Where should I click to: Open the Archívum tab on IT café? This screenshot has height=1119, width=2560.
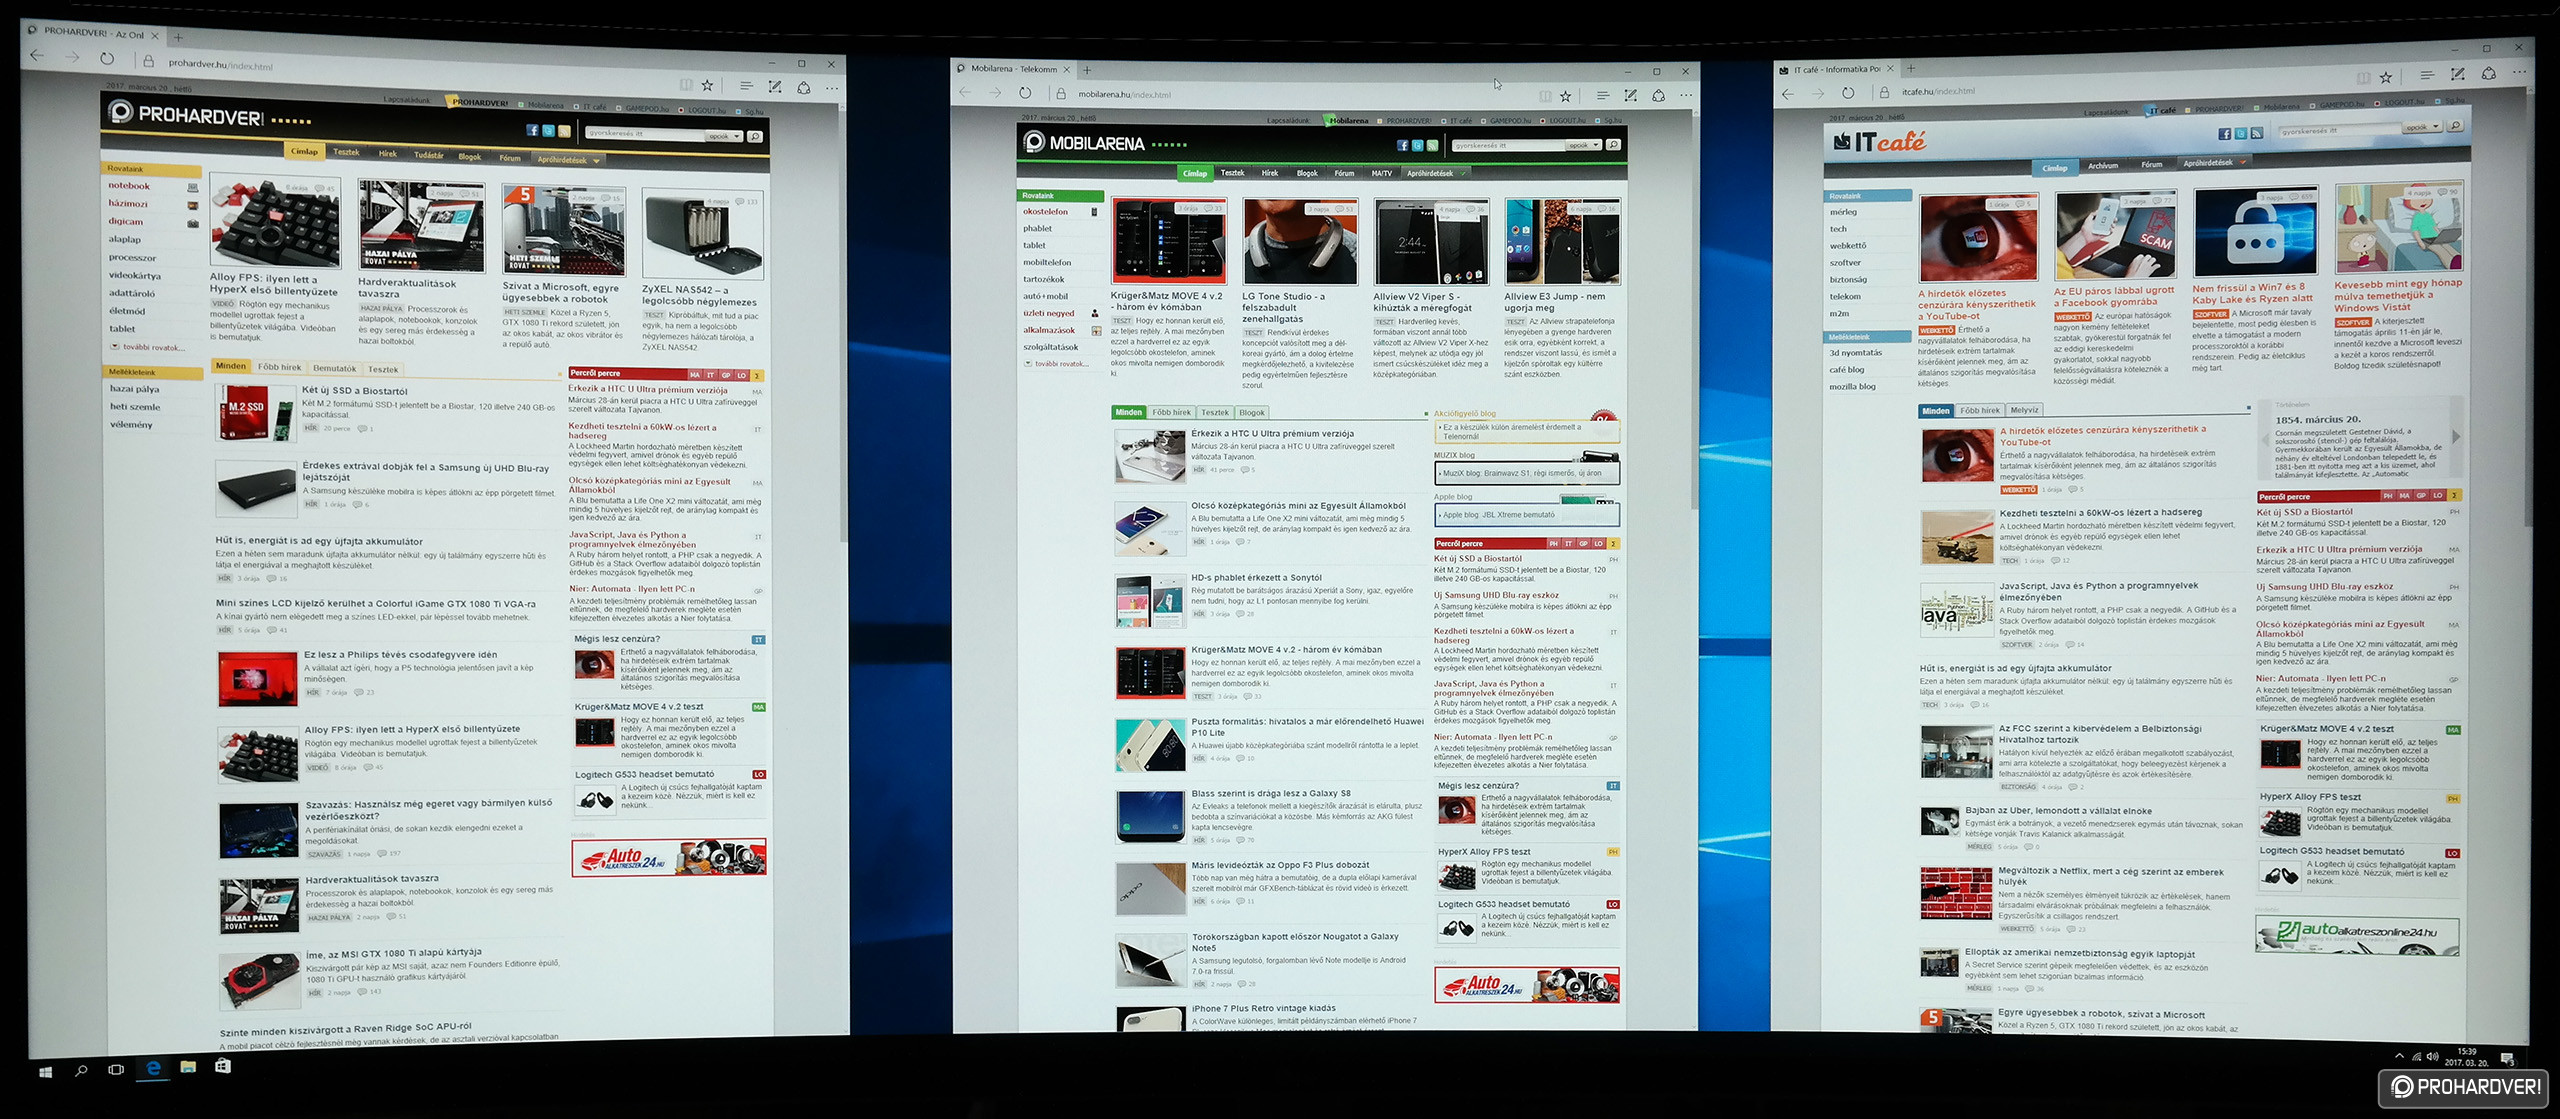click(2102, 166)
